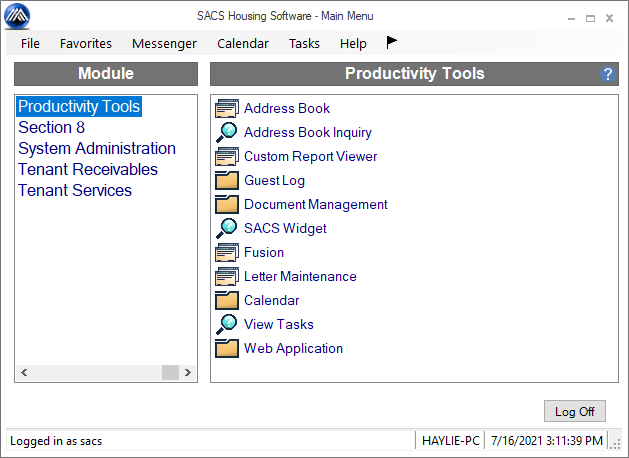Close the Main Menu window
The height and width of the screenshot is (458, 629).
click(609, 18)
